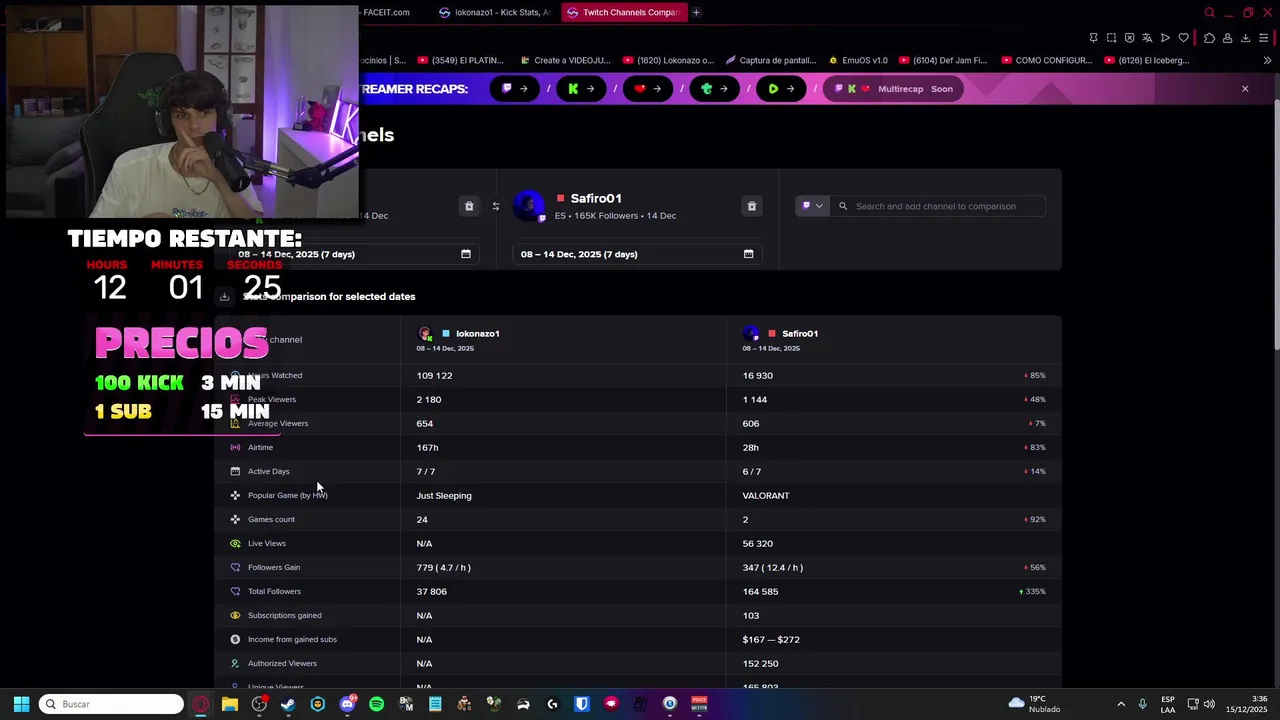Click the Just Sleeping game cell
The image size is (1280, 720).
pyautogui.click(x=444, y=495)
